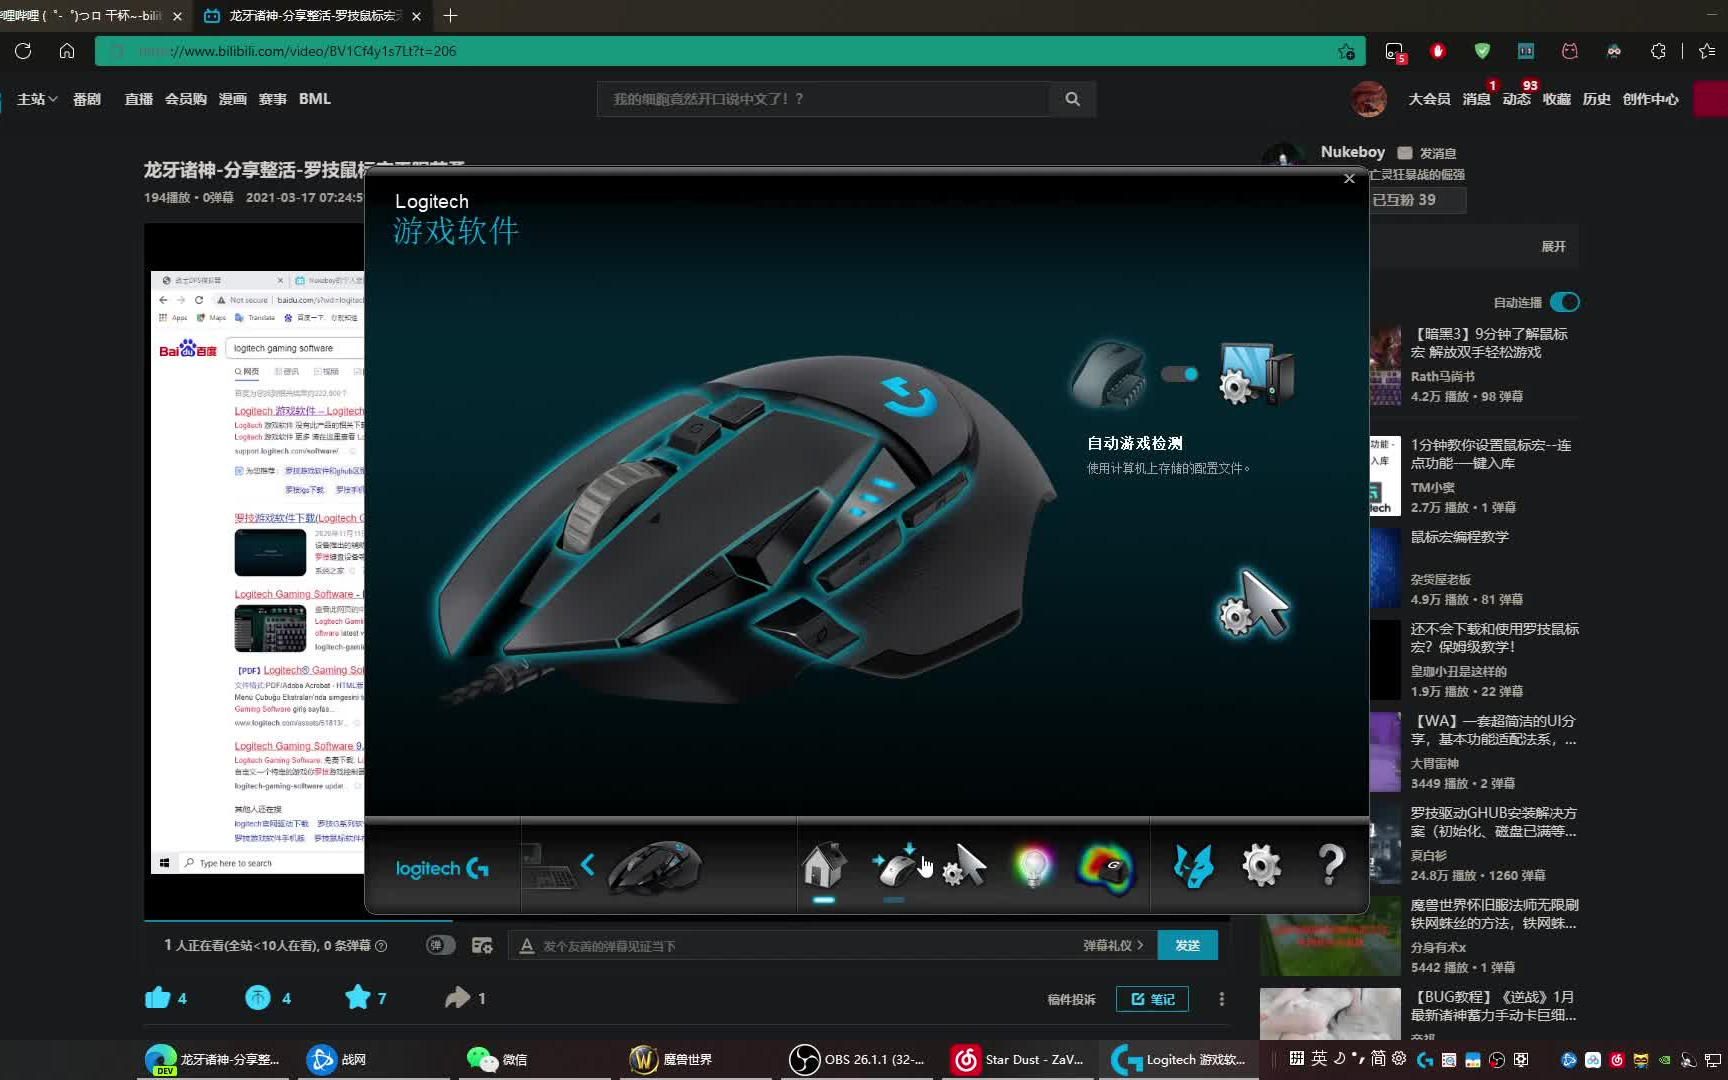Open 收藏 favorites
Screen dimensions: 1728x1080
1556,99
